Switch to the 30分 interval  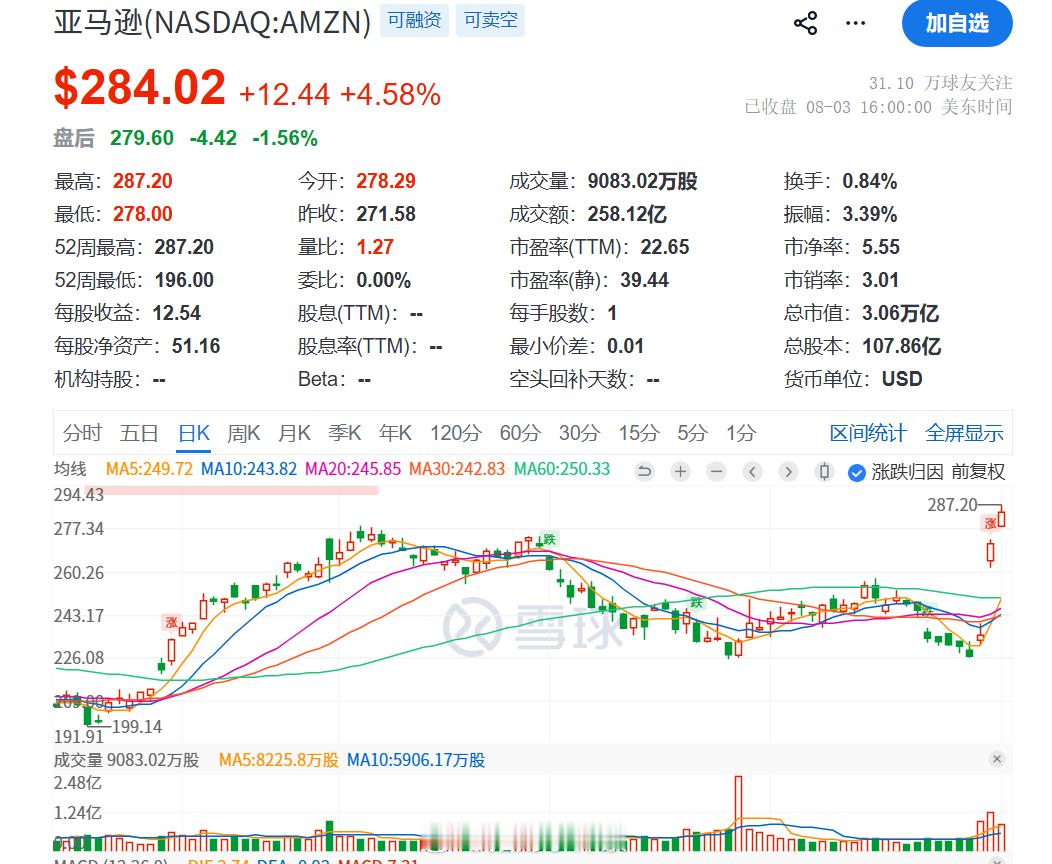(x=580, y=433)
